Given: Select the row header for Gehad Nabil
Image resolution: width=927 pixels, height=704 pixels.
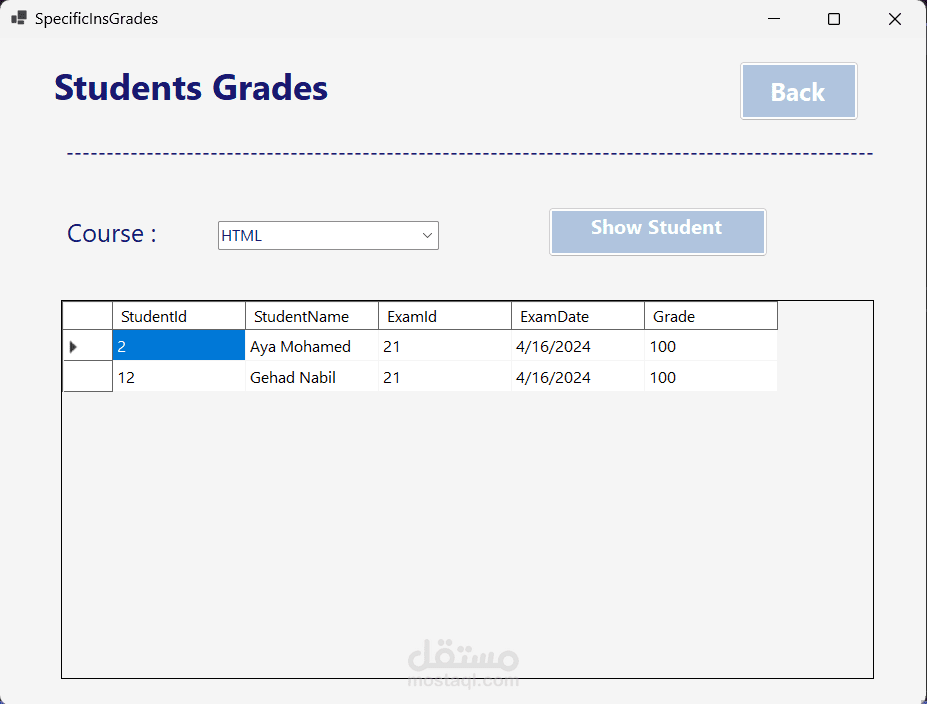Looking at the screenshot, I should 87,377.
